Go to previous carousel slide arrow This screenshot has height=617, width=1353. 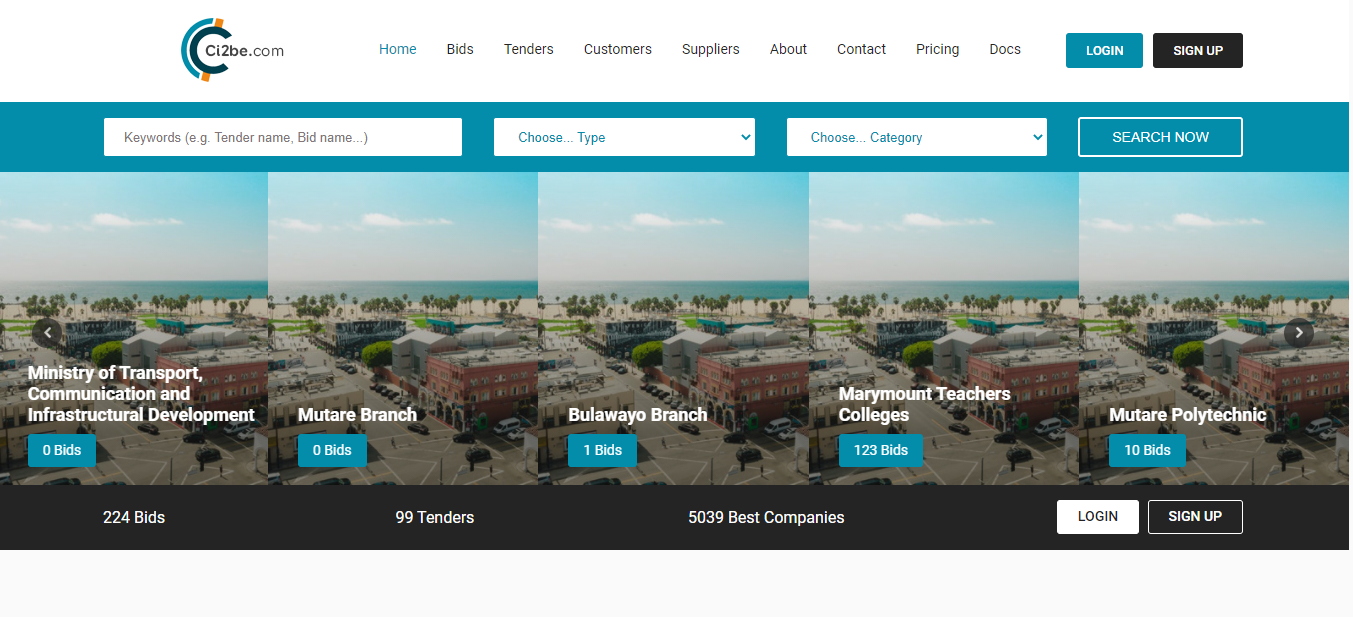tap(47, 333)
